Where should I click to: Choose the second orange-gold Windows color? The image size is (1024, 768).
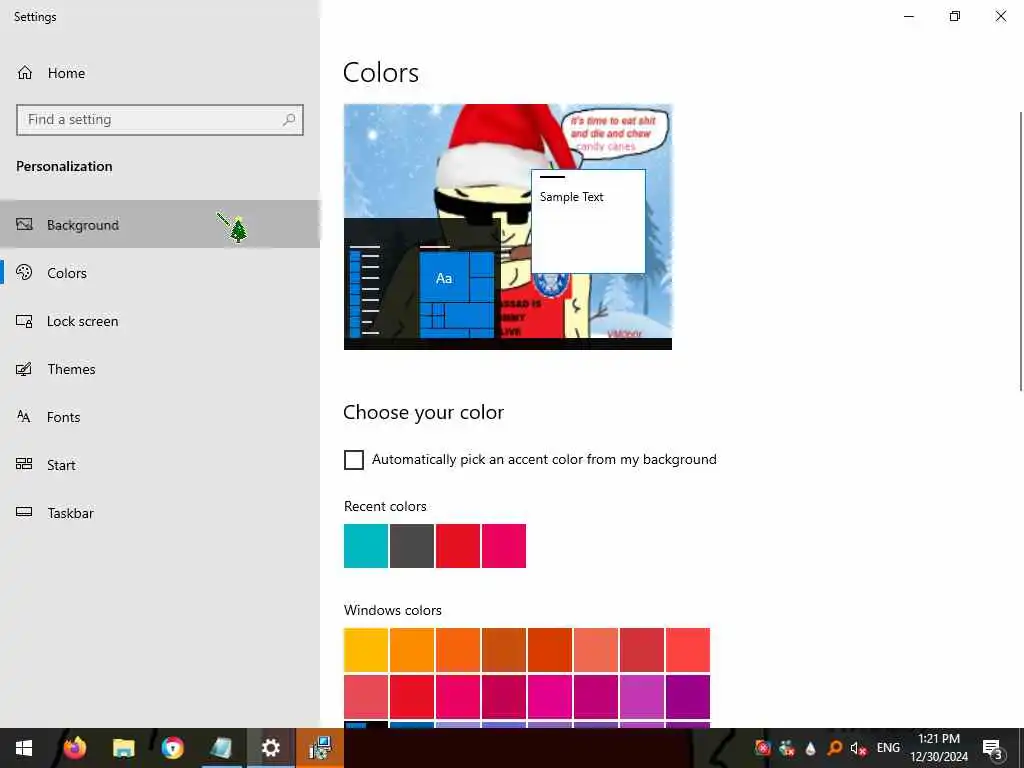click(x=412, y=650)
